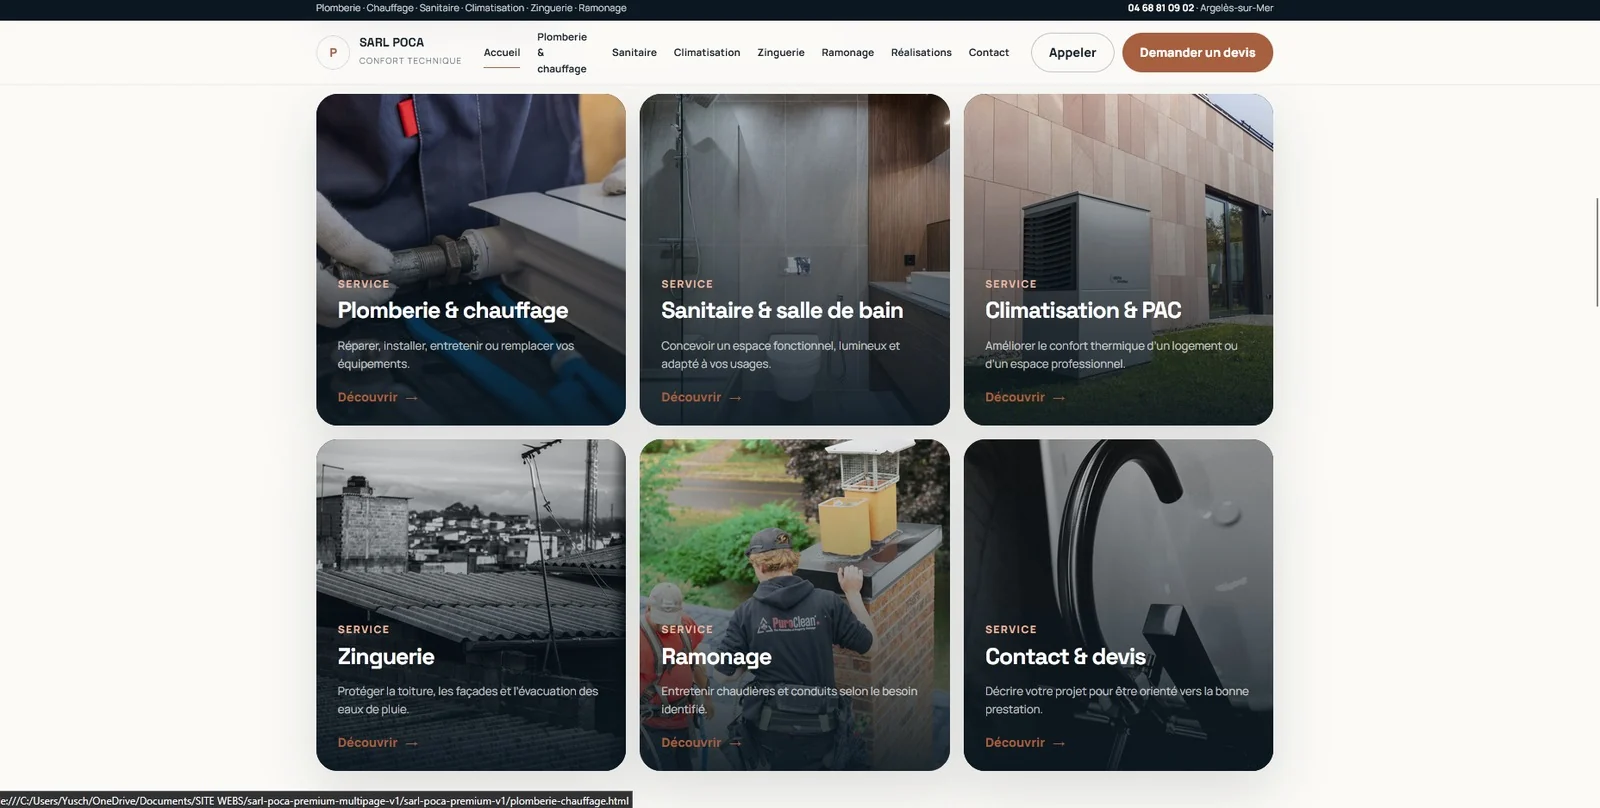Click the SERVICE label above Zinguerie
This screenshot has height=808, width=1600.
click(x=364, y=630)
